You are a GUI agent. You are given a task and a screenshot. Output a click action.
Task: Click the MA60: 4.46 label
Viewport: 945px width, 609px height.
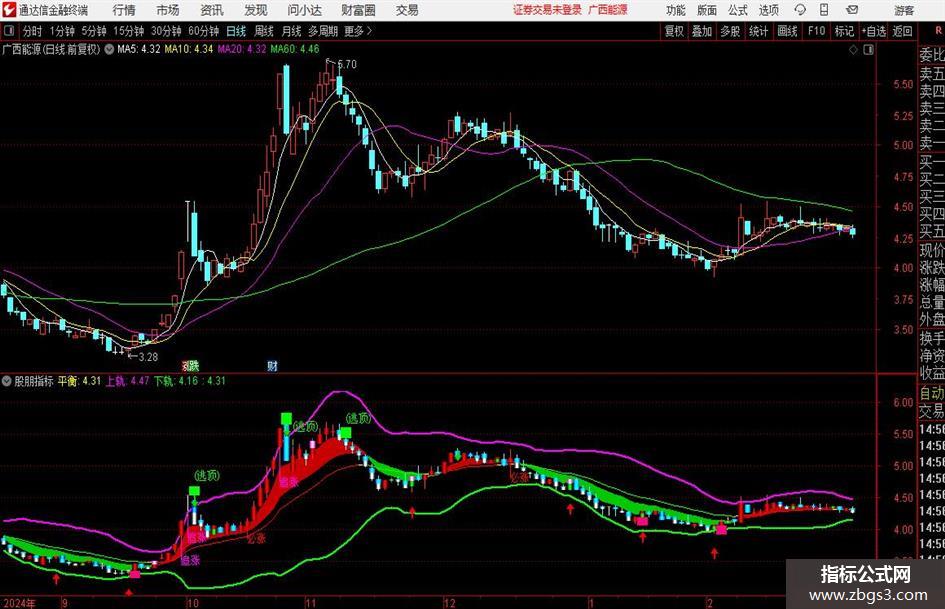click(x=295, y=49)
